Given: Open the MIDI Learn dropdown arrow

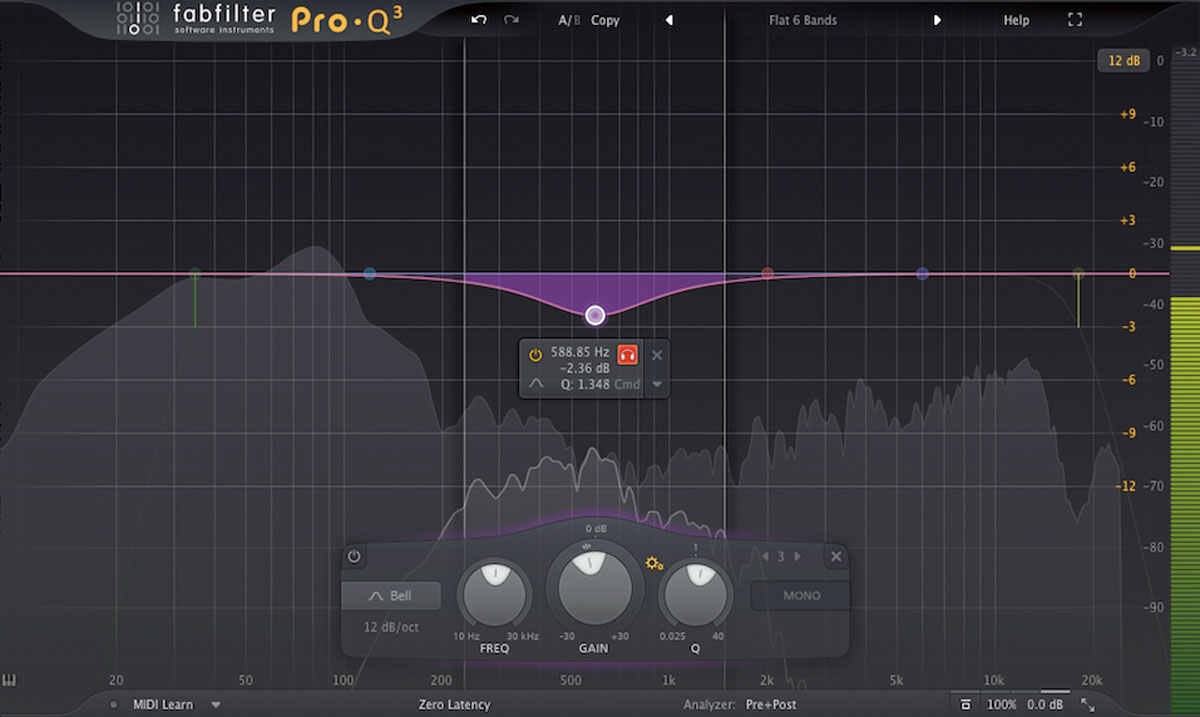Looking at the screenshot, I should click(x=215, y=705).
